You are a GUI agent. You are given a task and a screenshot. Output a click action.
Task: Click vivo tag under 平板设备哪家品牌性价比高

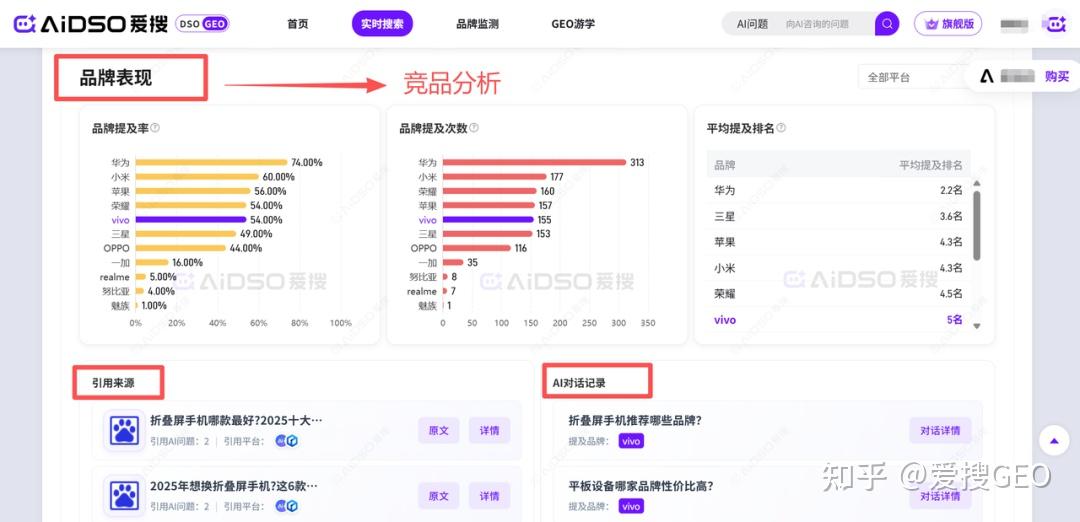point(631,507)
